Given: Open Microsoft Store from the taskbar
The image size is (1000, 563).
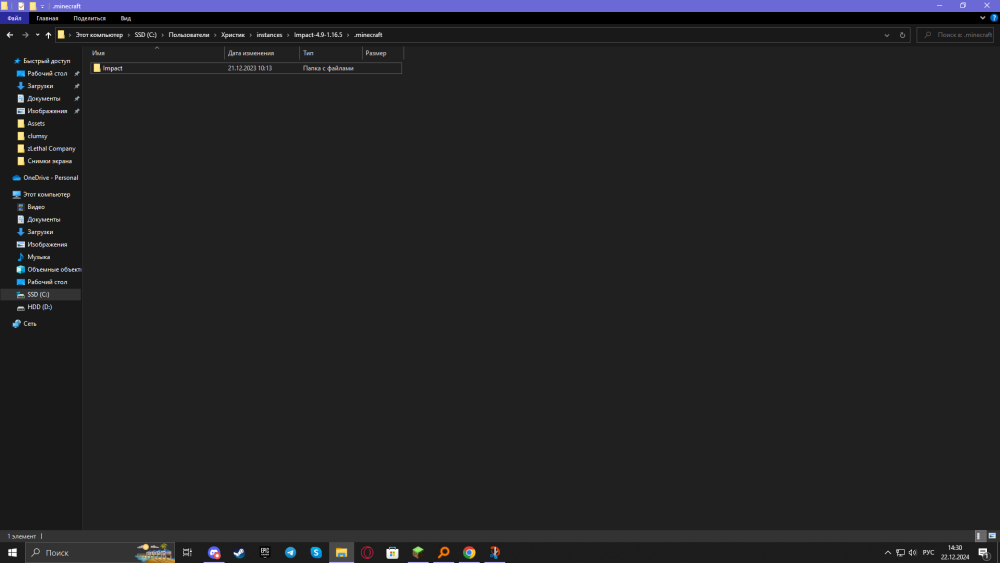Looking at the screenshot, I should 392,553.
